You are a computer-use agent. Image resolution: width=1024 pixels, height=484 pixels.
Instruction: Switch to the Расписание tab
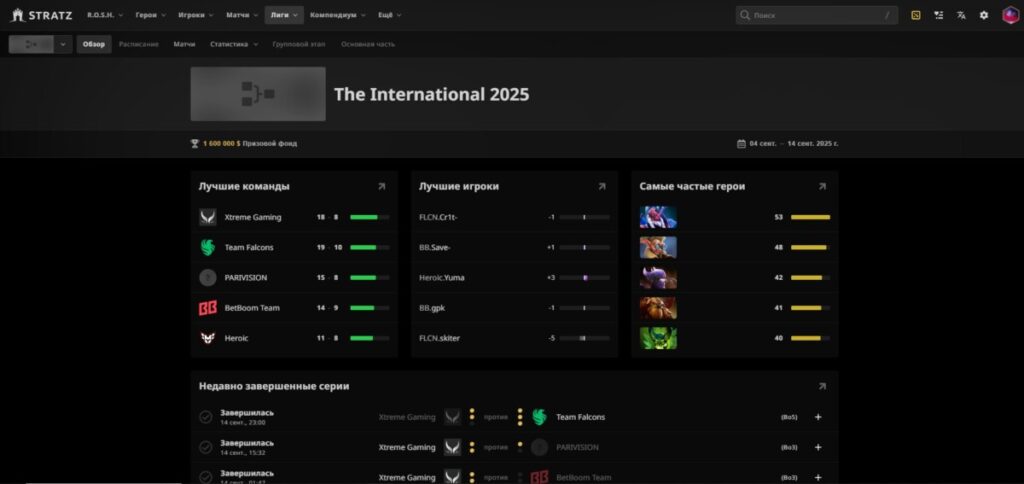pos(138,44)
